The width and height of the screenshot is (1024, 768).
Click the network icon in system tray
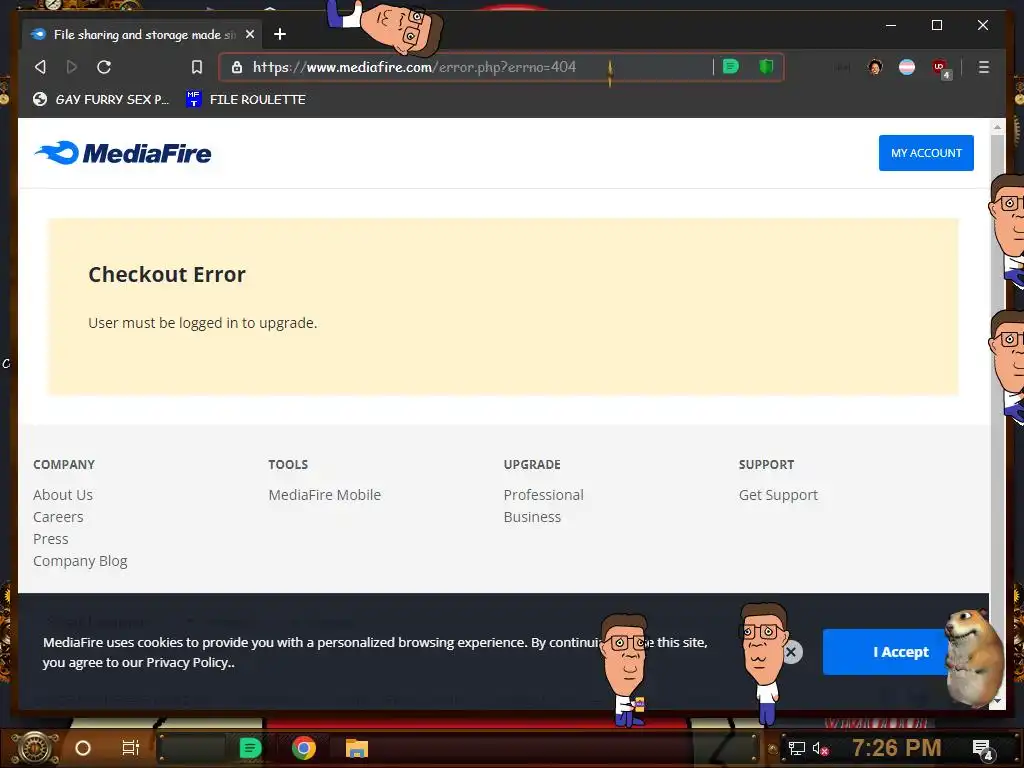796,748
